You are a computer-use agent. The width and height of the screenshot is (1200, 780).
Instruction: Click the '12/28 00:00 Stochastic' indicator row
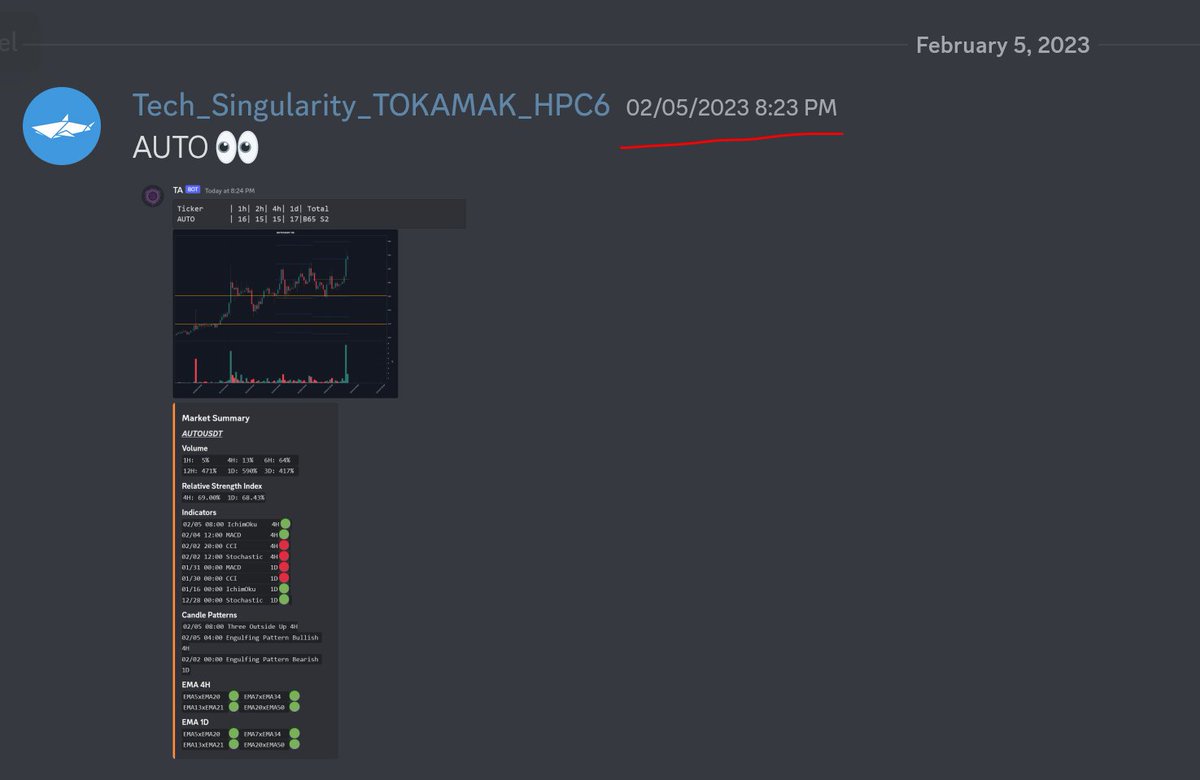pos(236,600)
